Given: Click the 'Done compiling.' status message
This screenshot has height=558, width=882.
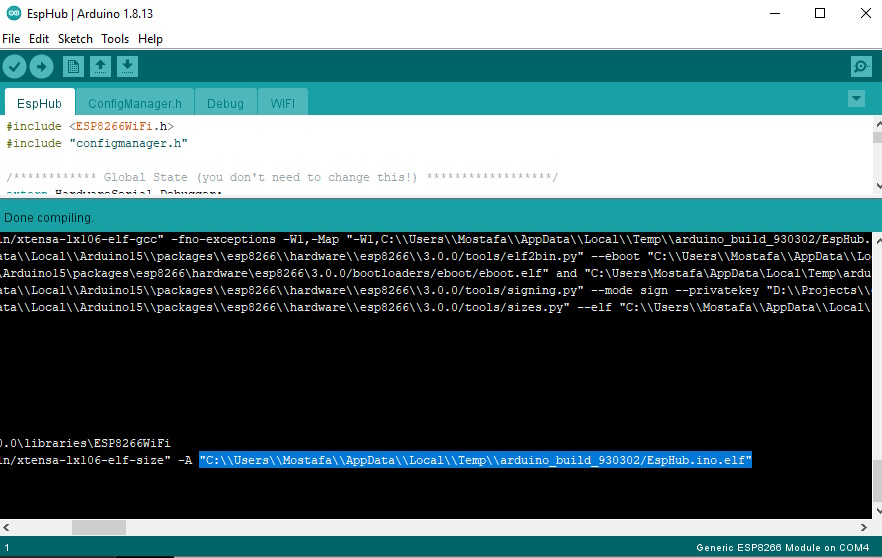Looking at the screenshot, I should pos(49,218).
